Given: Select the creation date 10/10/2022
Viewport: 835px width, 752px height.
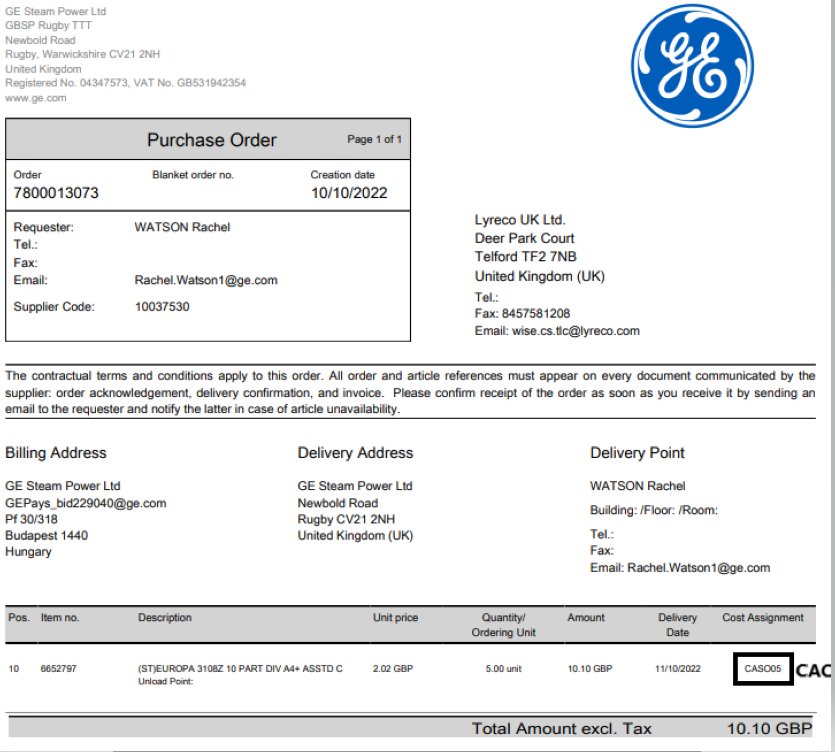Looking at the screenshot, I should click(348, 193).
